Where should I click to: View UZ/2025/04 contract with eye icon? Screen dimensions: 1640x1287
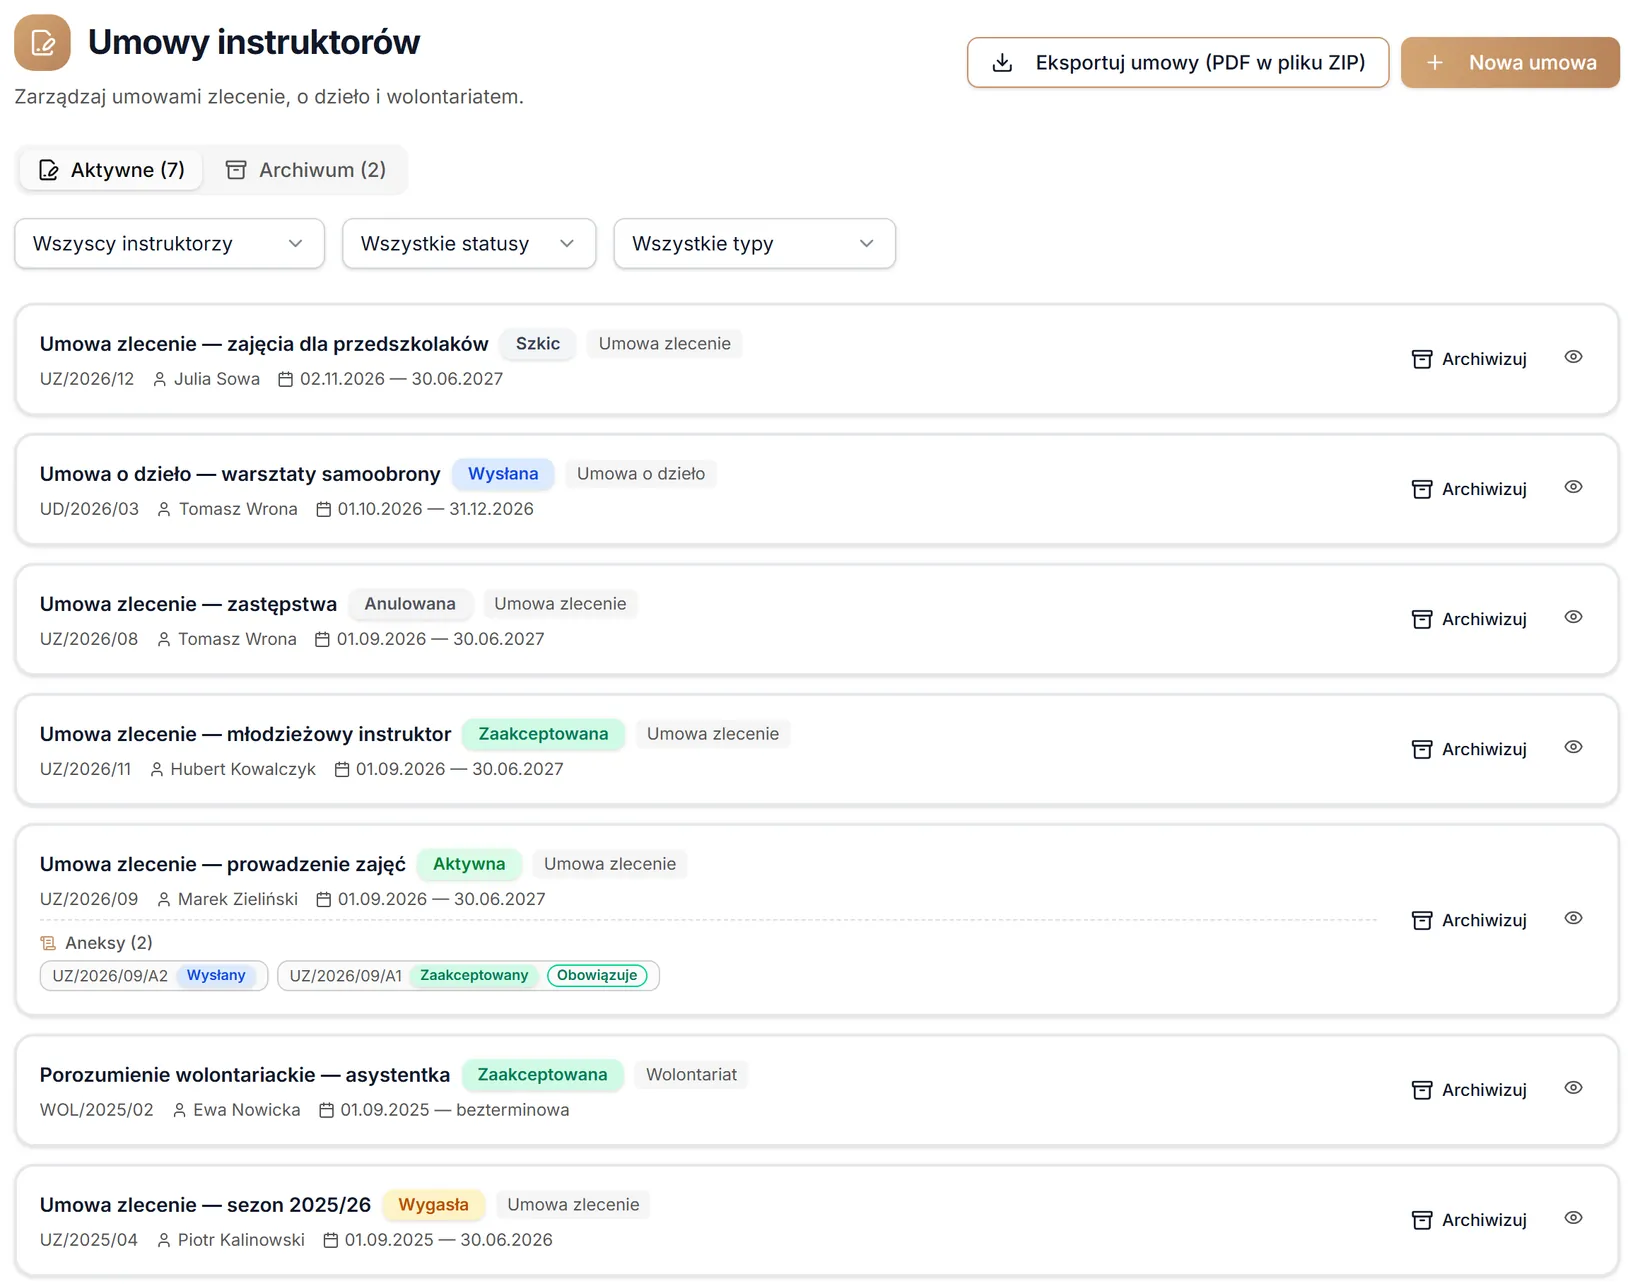tap(1573, 1218)
